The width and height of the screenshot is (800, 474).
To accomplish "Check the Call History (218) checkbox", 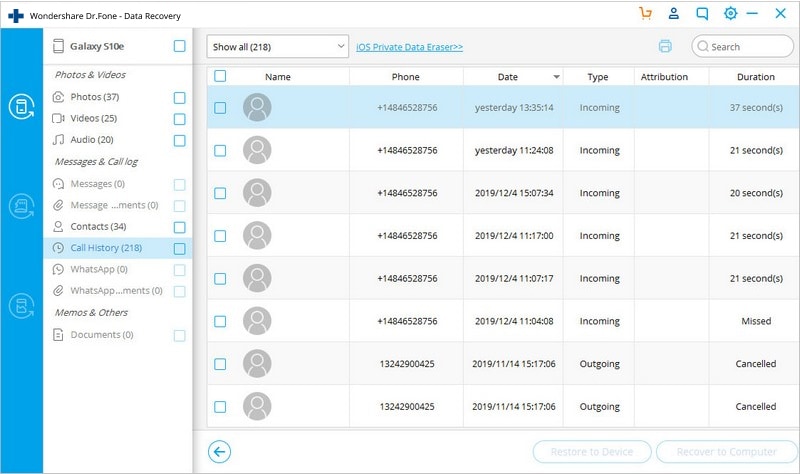I will (x=180, y=249).
